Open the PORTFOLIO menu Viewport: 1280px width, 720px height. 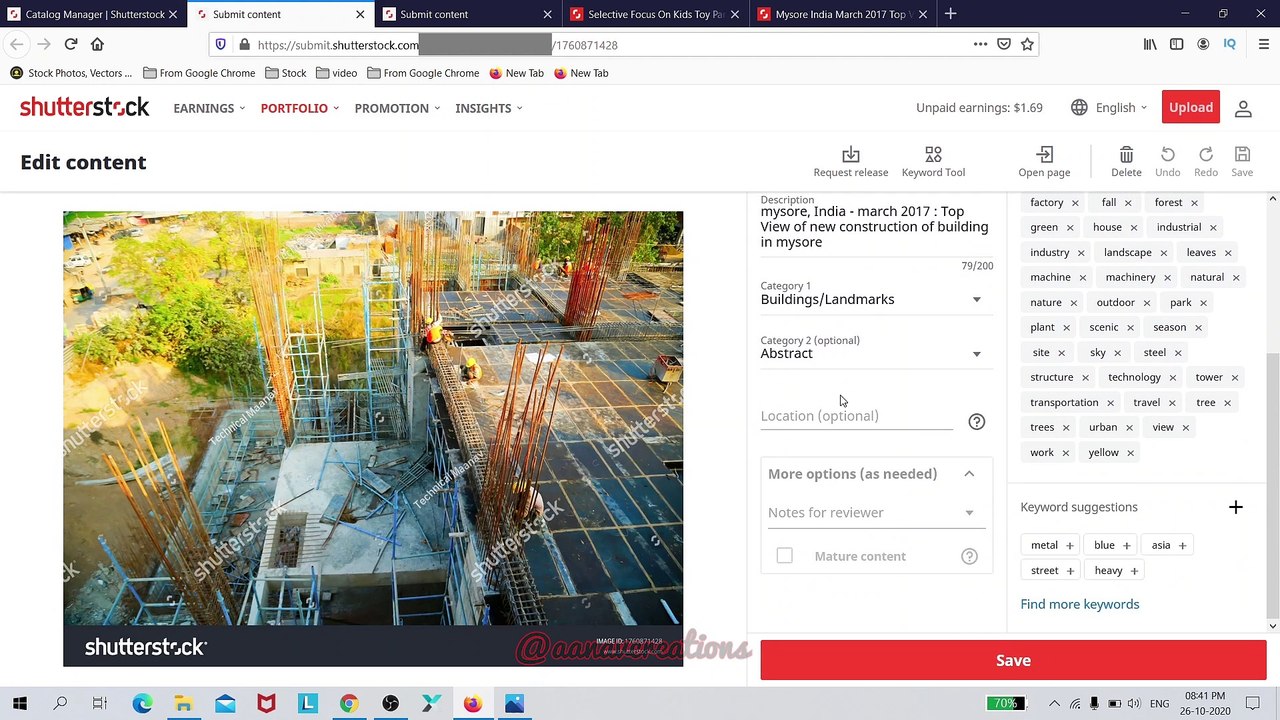pos(299,108)
